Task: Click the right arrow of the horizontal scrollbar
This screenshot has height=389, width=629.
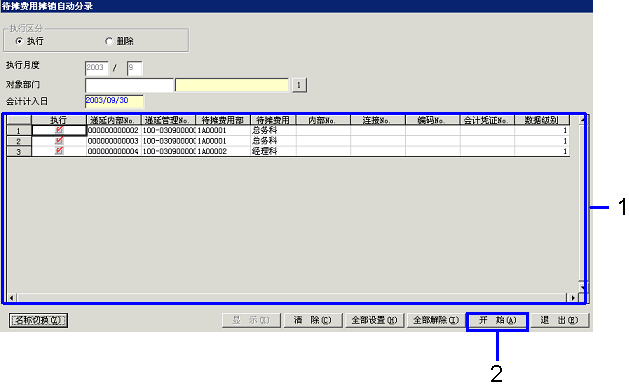Action: coord(572,298)
